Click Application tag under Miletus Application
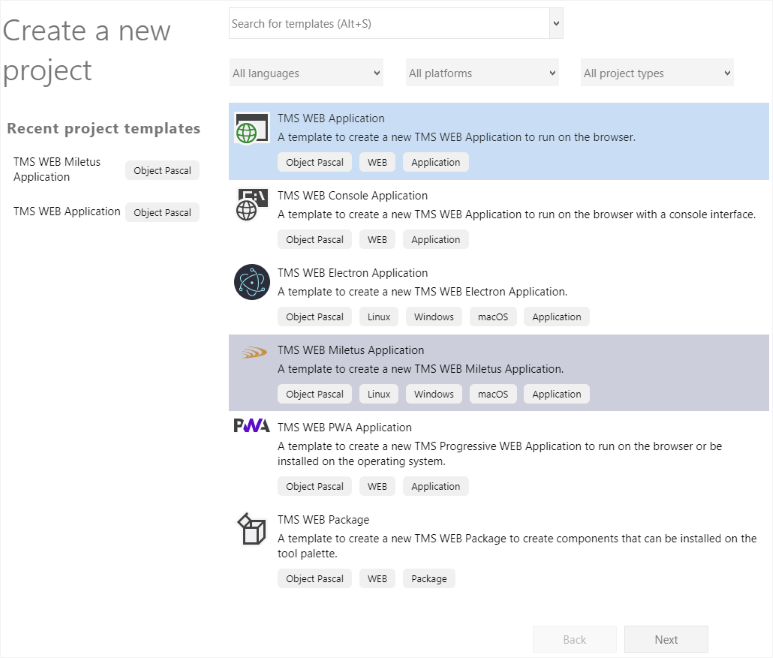This screenshot has width=773, height=658. [557, 394]
